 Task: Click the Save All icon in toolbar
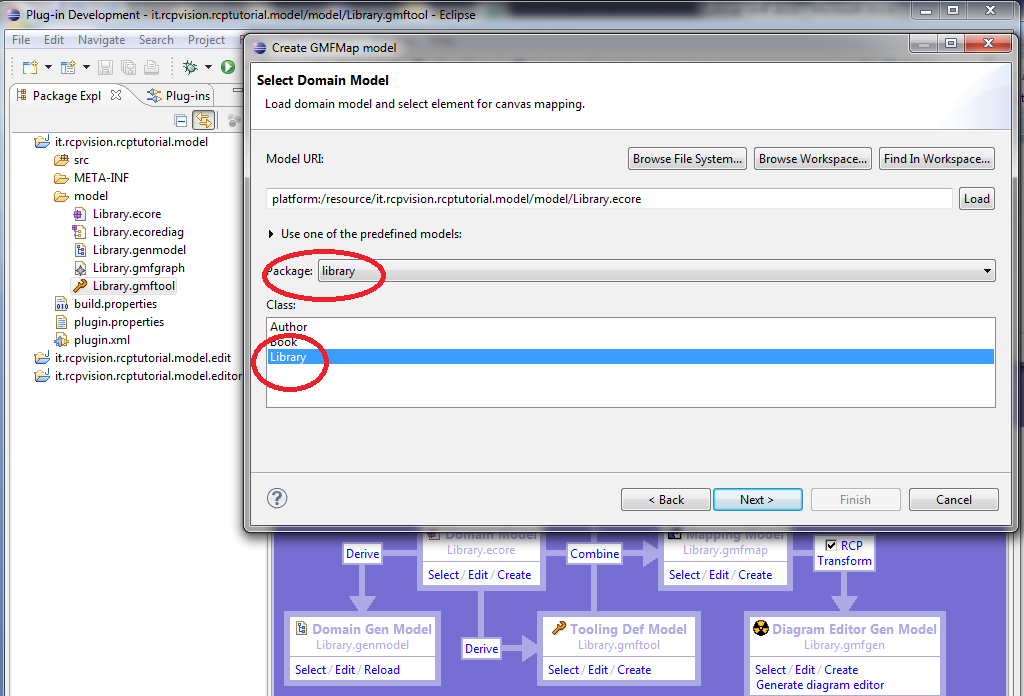click(129, 67)
